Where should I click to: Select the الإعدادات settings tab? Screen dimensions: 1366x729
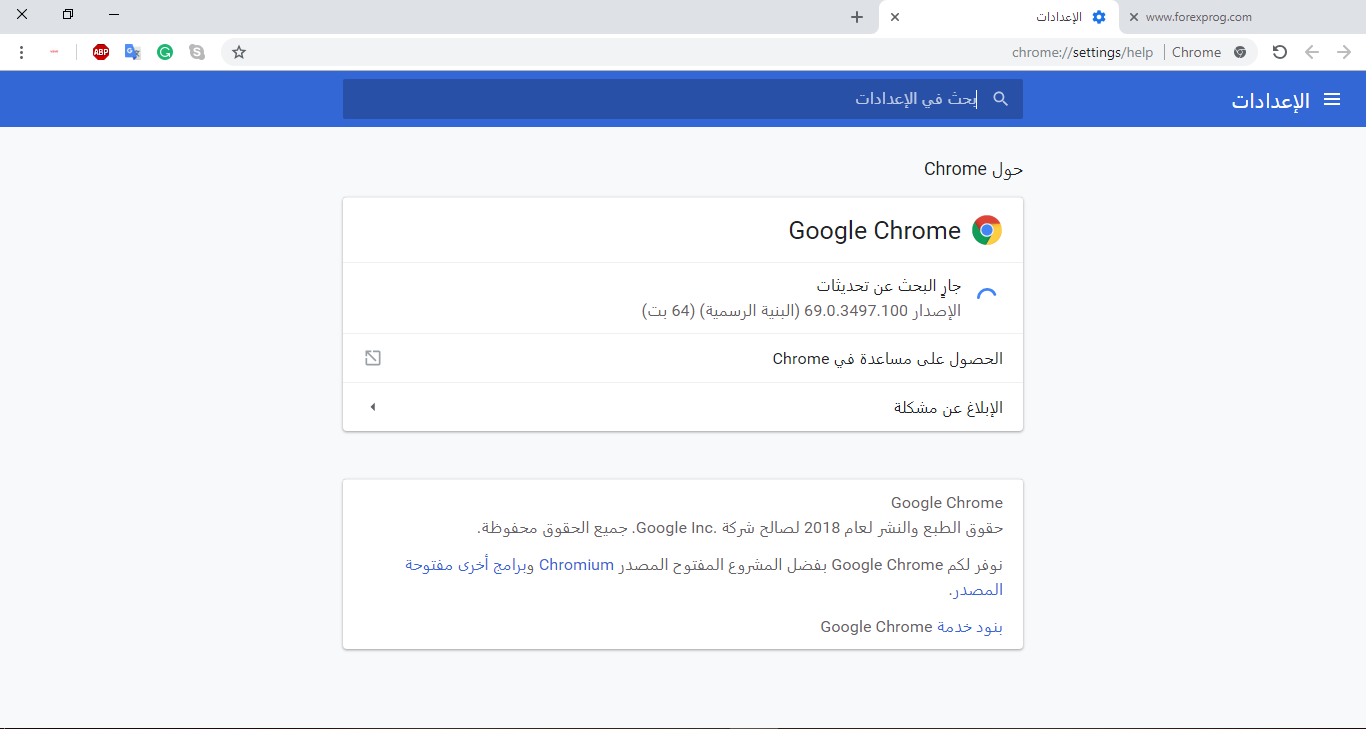1000,17
